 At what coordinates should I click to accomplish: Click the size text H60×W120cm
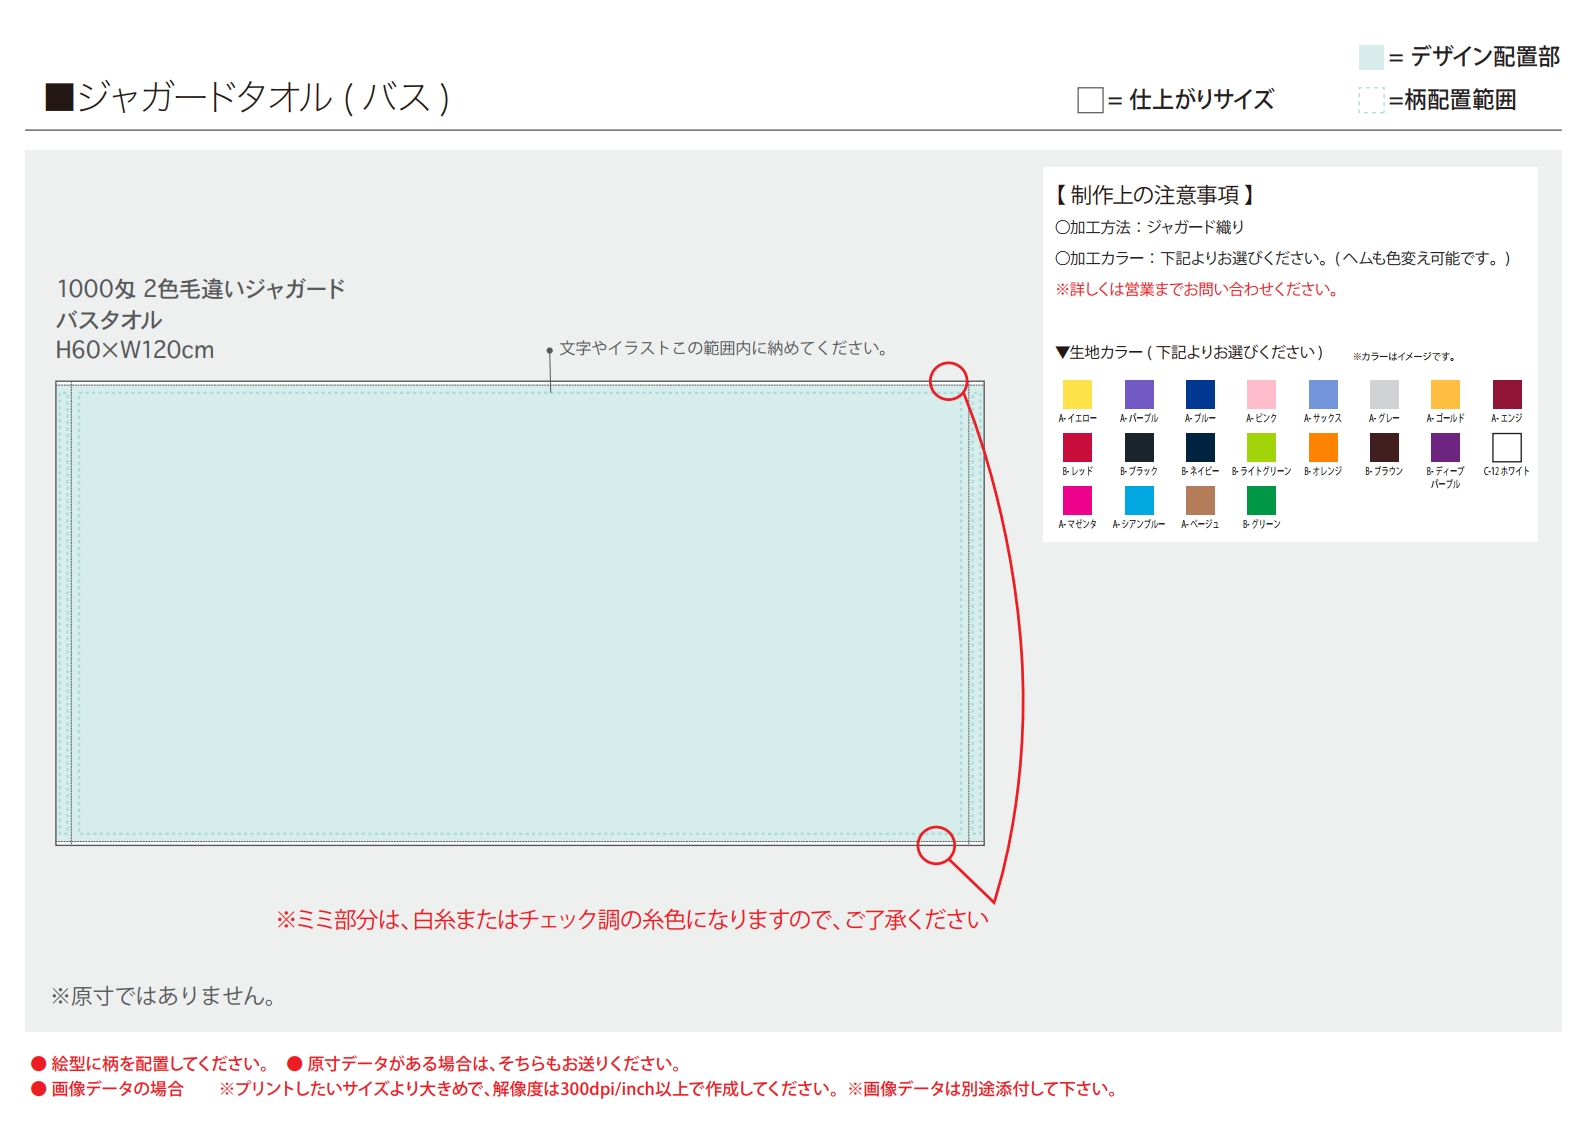tap(135, 350)
